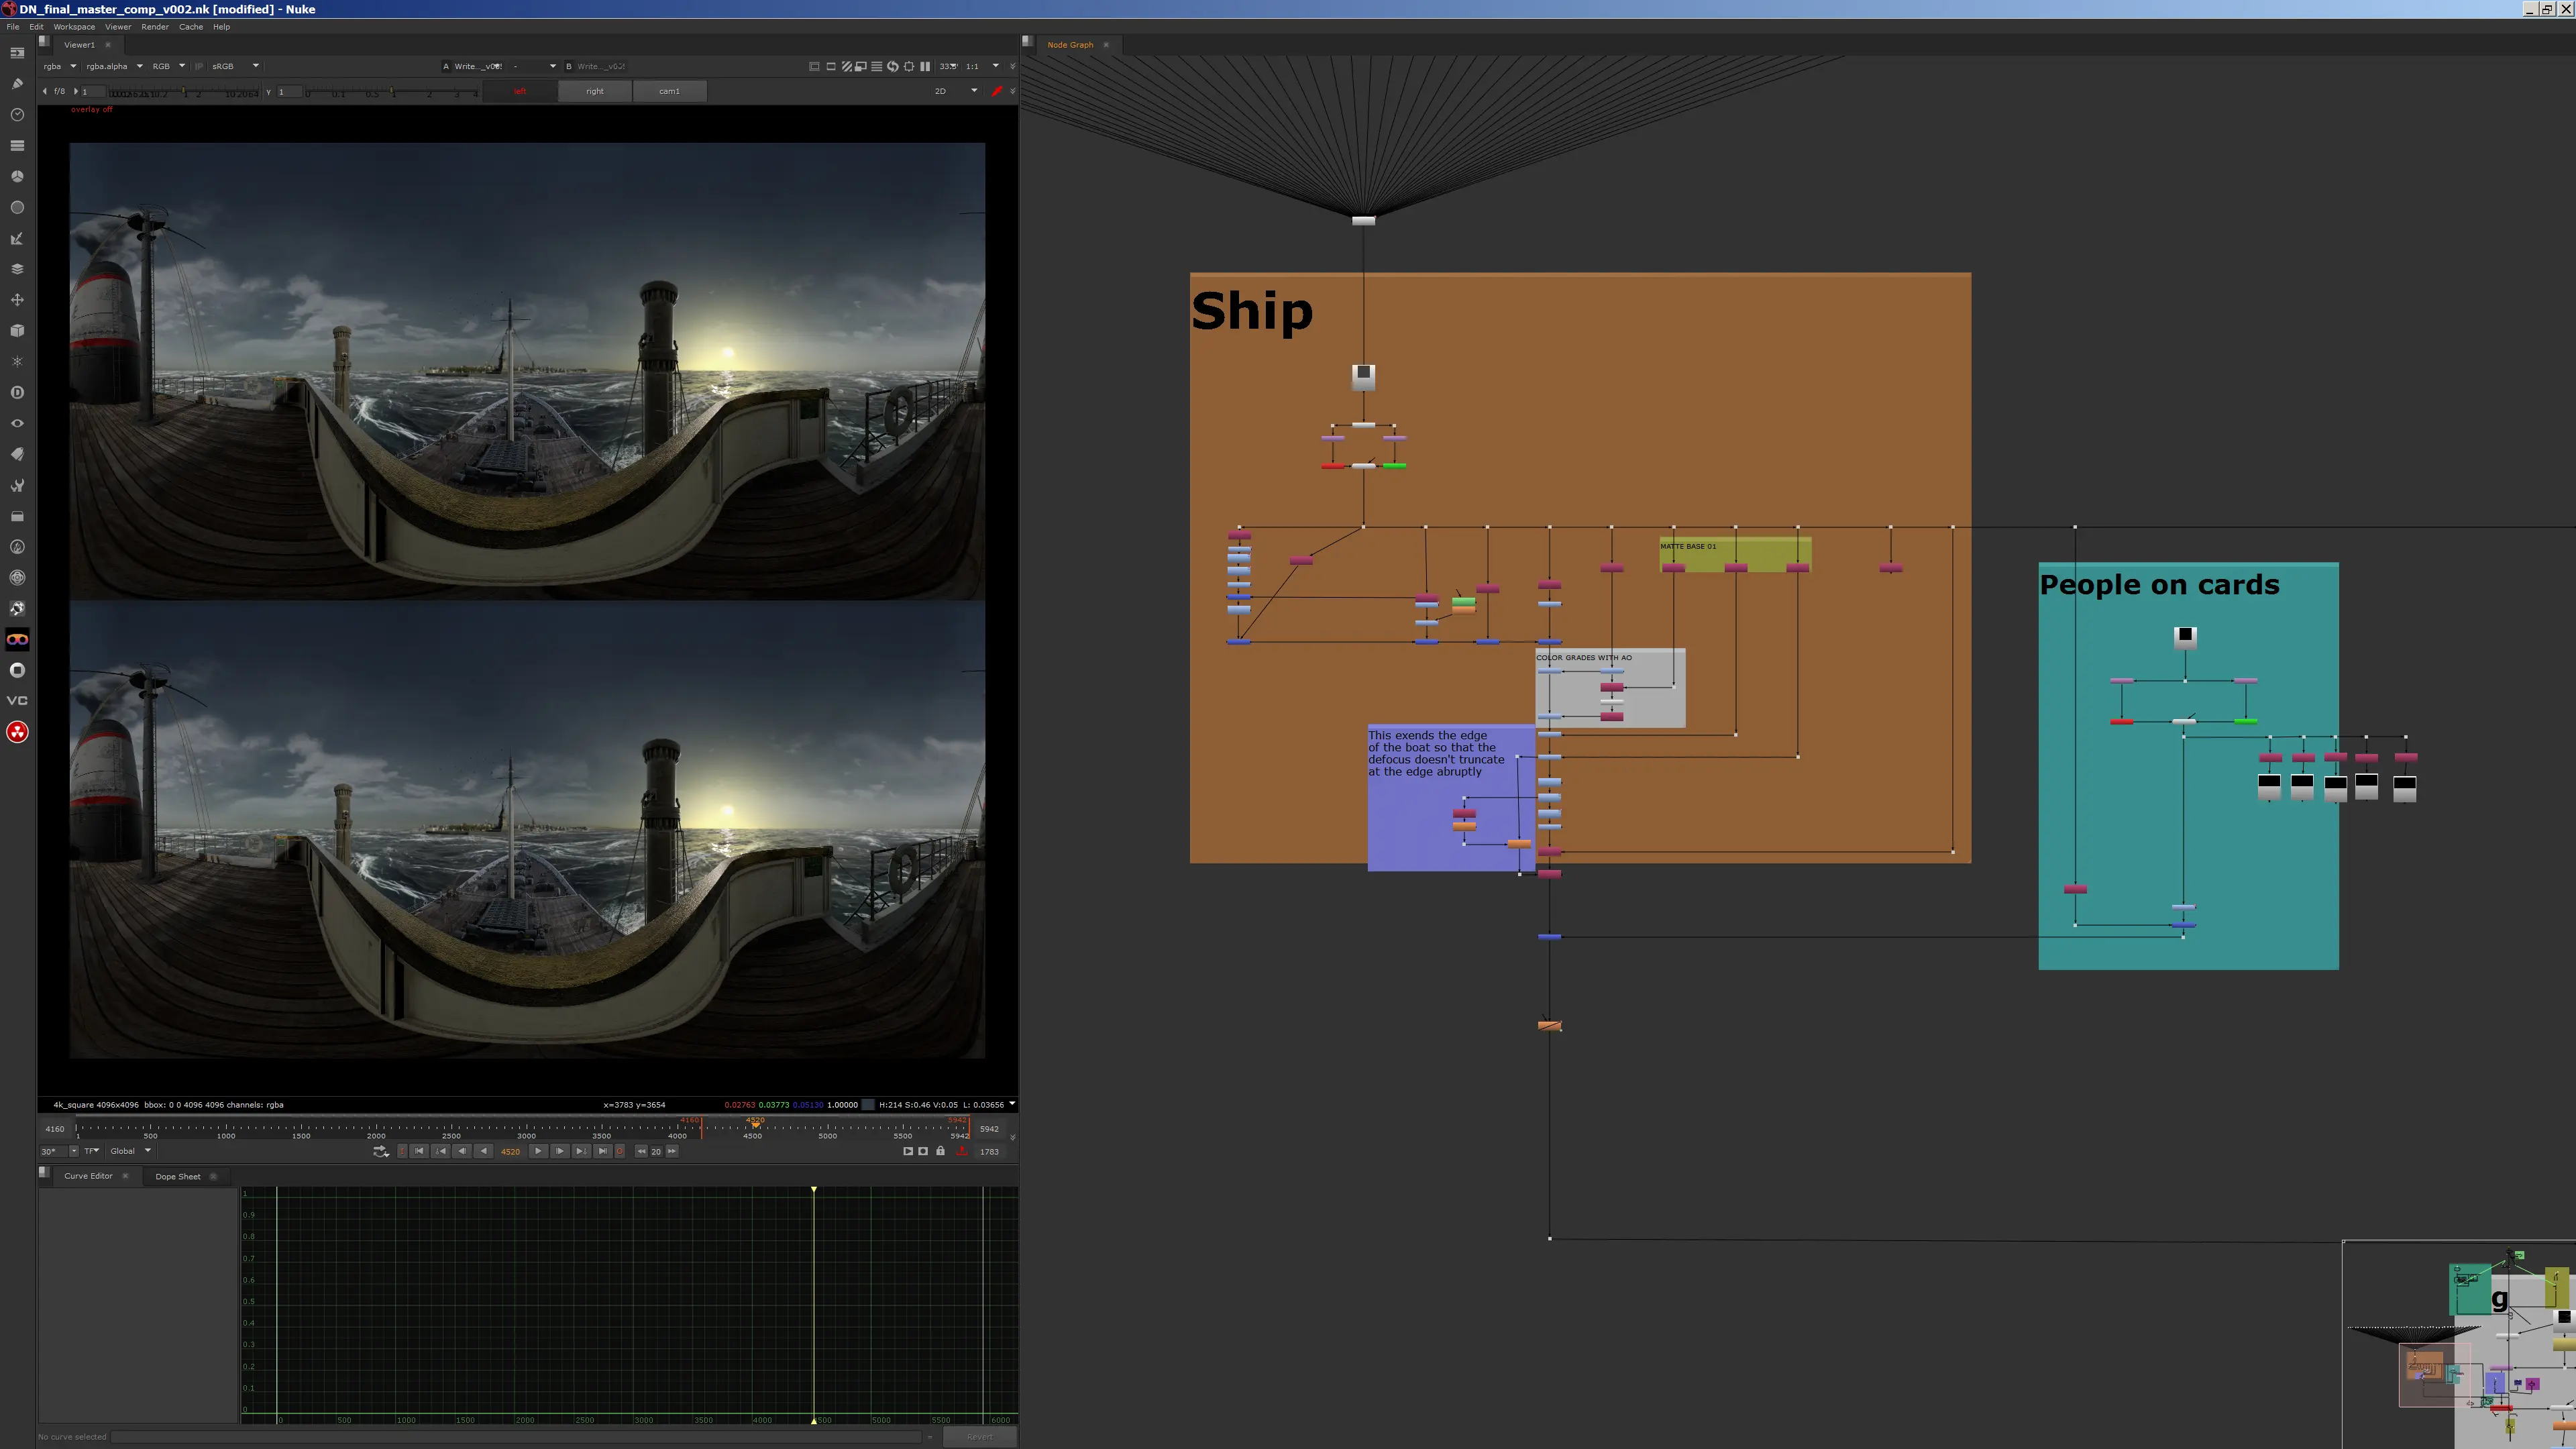The image size is (2576, 1449).
Task: Select the Draw tools icon in left toolbar
Action: 17,84
